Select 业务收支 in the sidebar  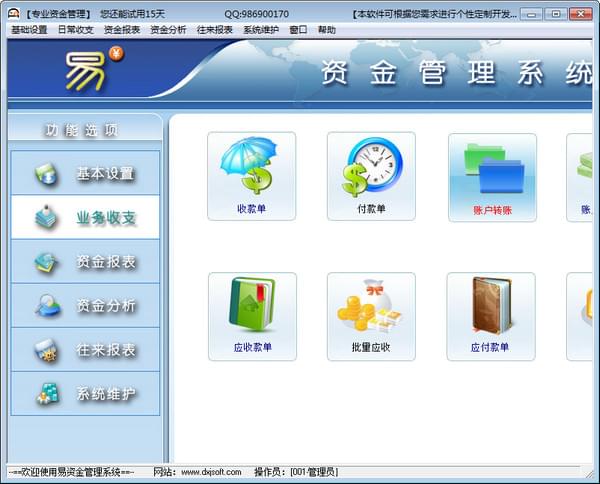tap(85, 217)
